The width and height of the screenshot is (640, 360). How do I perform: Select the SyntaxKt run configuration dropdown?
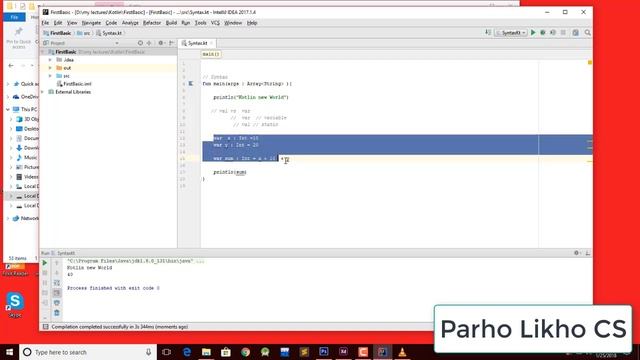pos(511,33)
